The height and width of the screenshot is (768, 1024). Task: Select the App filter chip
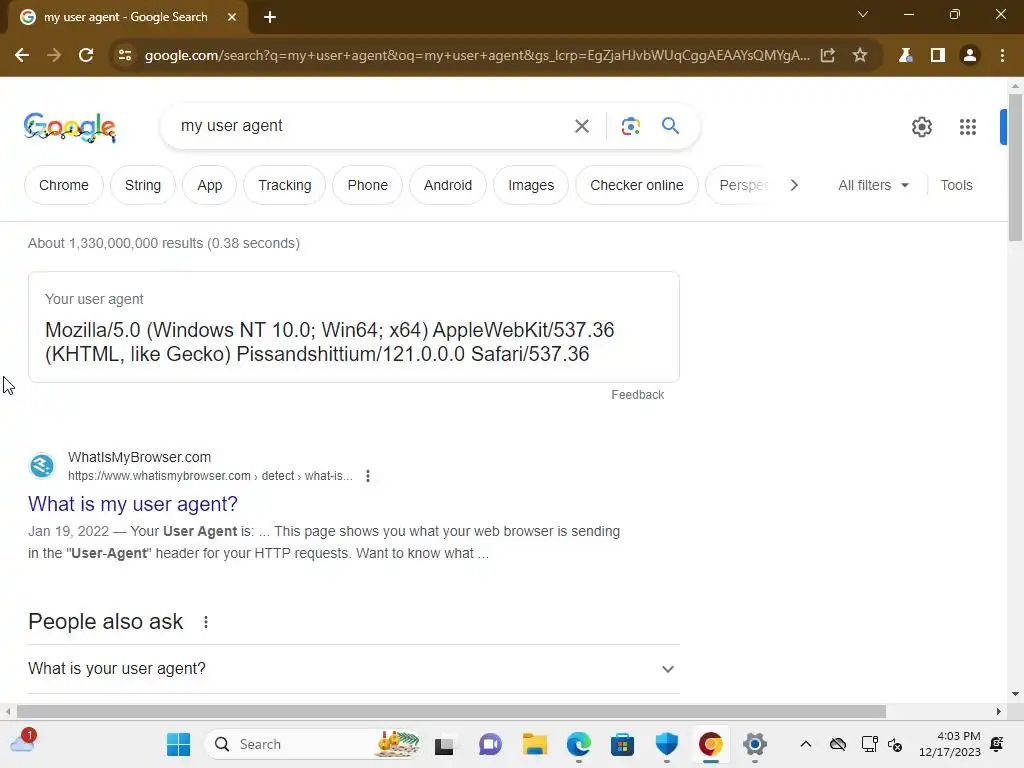(x=210, y=185)
